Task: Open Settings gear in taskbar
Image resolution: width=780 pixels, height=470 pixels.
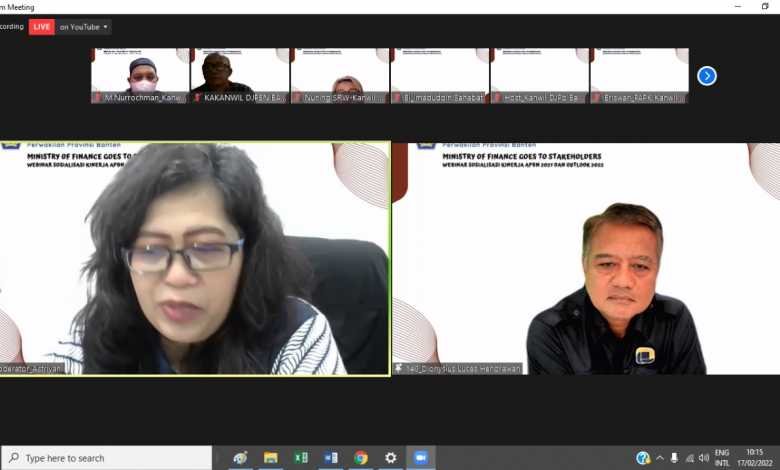Action: [x=390, y=458]
